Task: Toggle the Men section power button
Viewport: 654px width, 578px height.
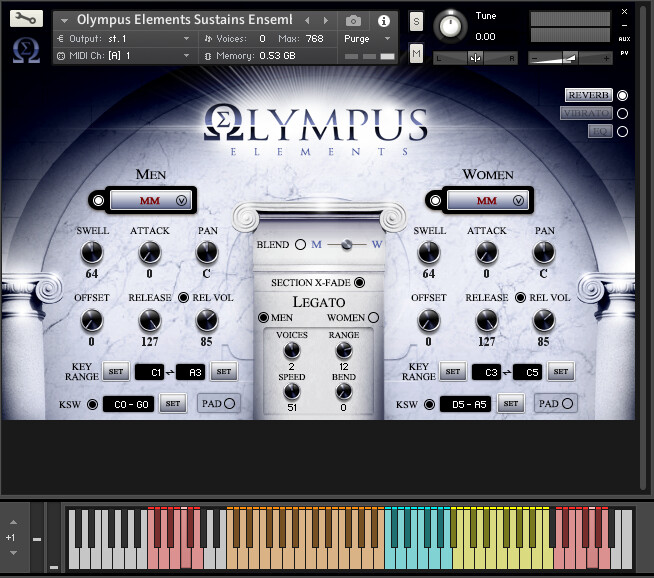Action: 98,201
